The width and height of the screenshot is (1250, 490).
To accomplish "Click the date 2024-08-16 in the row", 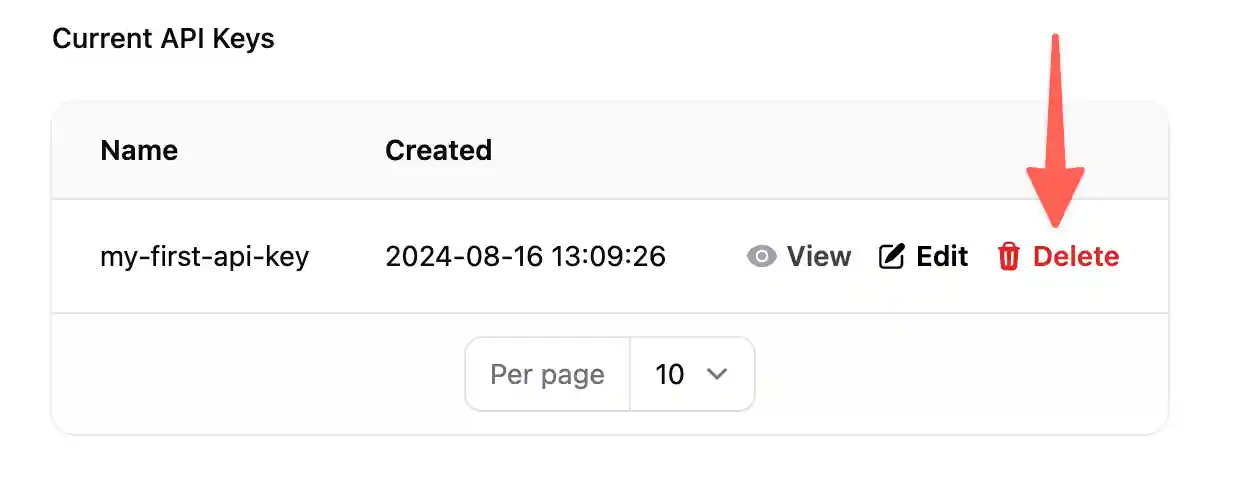I will [x=462, y=257].
